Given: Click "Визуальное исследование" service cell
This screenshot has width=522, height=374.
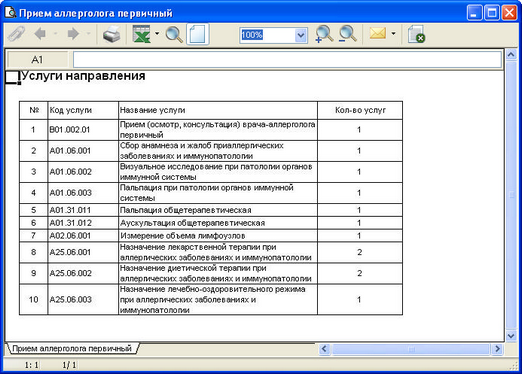Looking at the screenshot, I should (218, 172).
